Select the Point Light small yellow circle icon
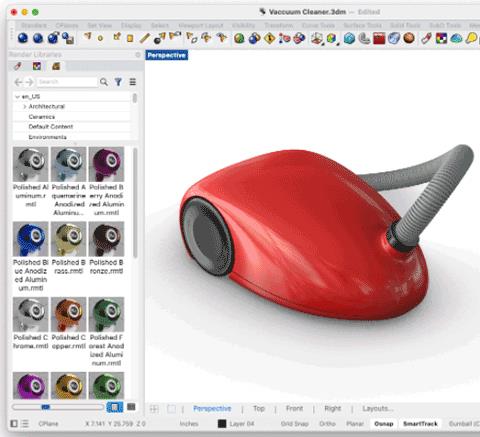This screenshot has width=480, height=437. [x=100, y=38]
